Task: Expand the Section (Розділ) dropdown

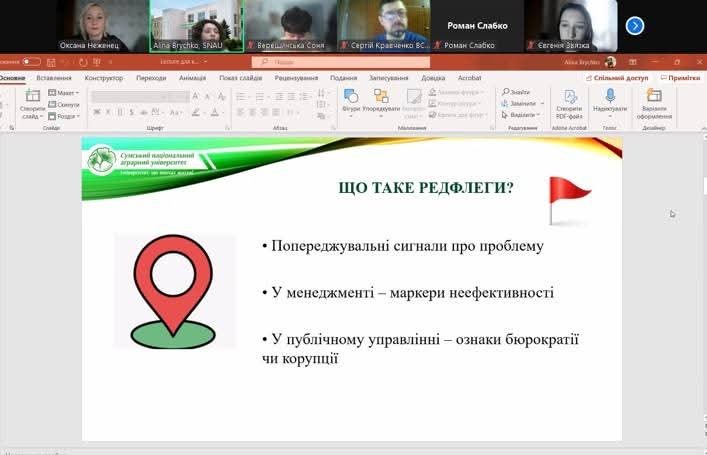Action: pos(66,116)
